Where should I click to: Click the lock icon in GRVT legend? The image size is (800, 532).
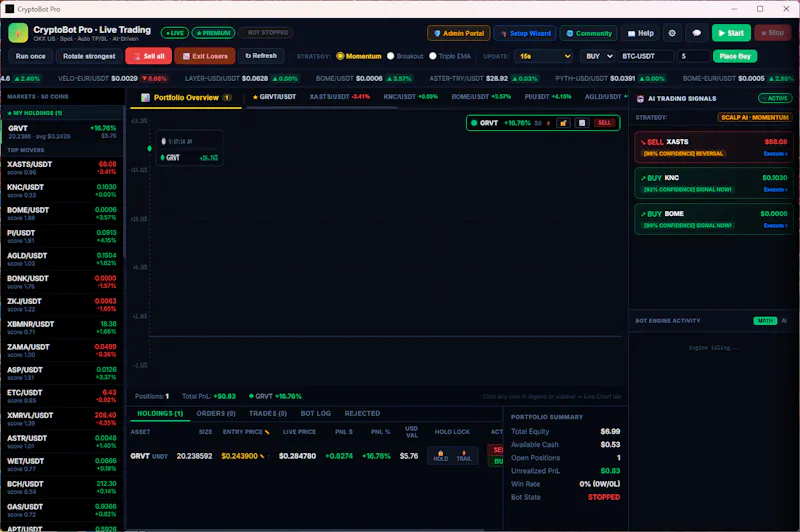563,123
